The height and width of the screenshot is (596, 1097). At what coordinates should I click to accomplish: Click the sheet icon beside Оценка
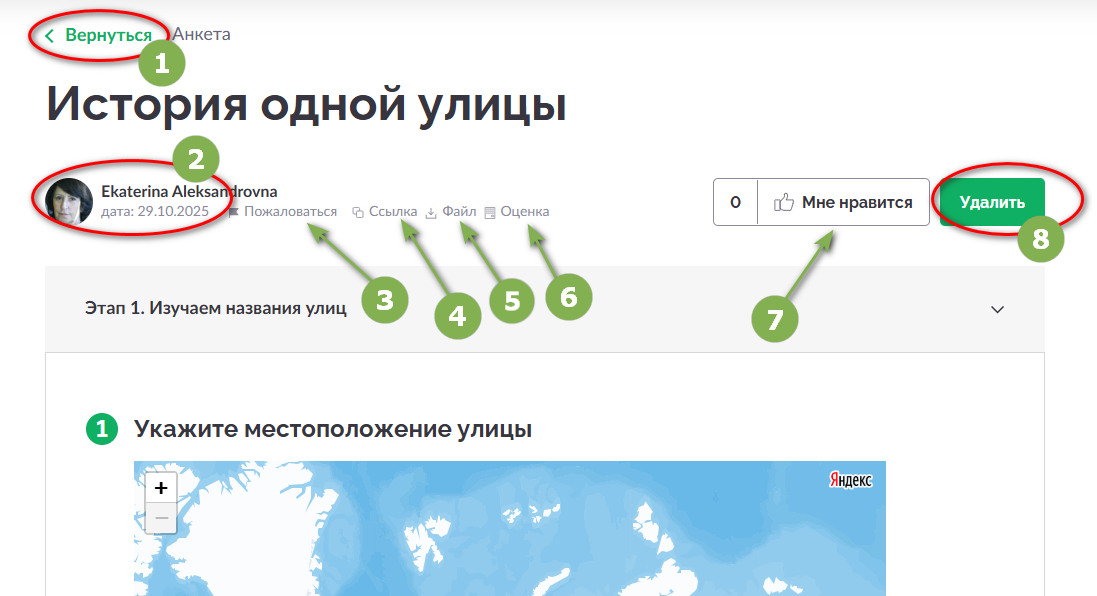(490, 212)
